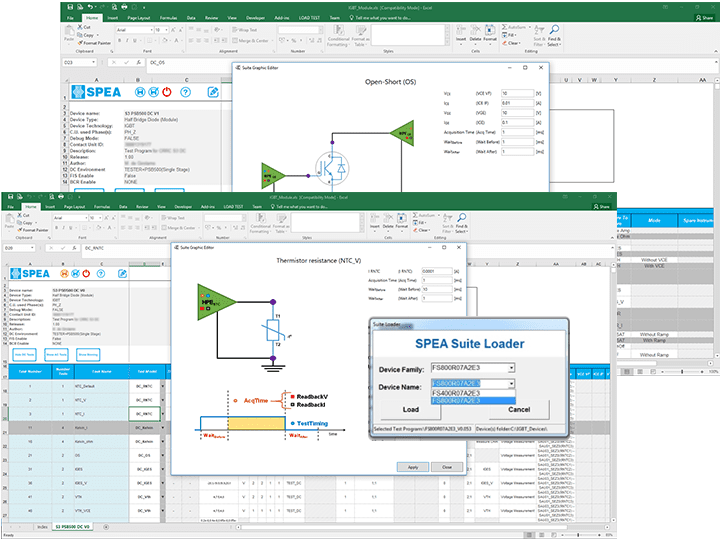The image size is (720, 540).
Task: Click the VCE VF value field in the Open-Short editor
Action: (x=517, y=93)
